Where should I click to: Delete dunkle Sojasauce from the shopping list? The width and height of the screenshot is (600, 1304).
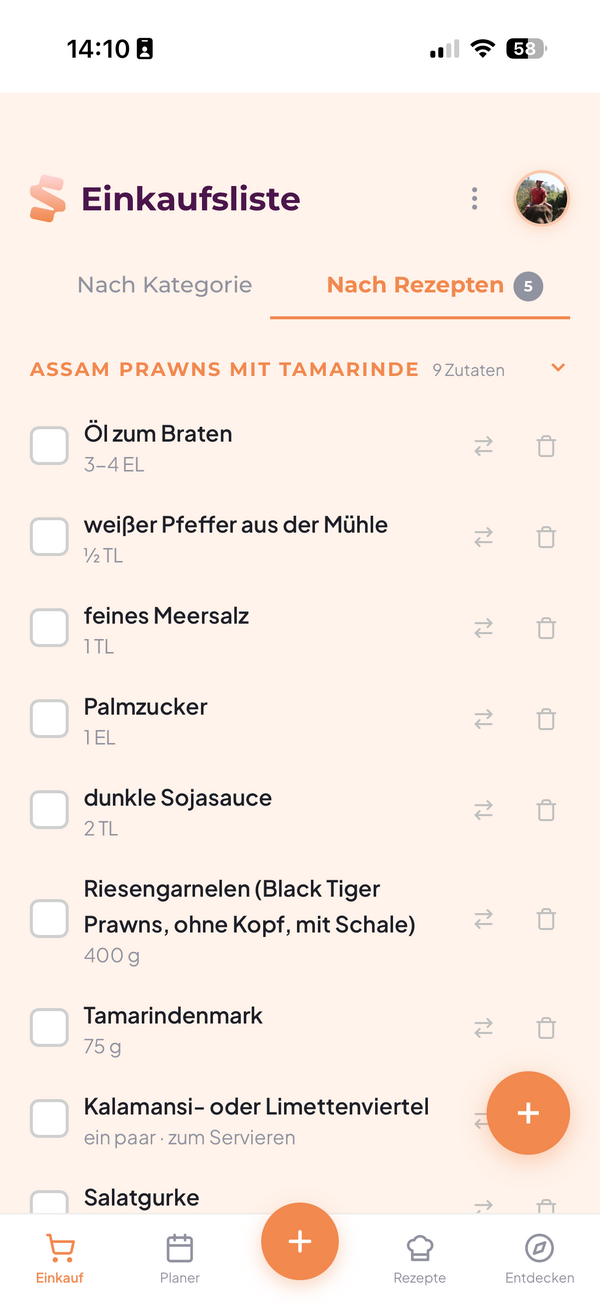(546, 810)
